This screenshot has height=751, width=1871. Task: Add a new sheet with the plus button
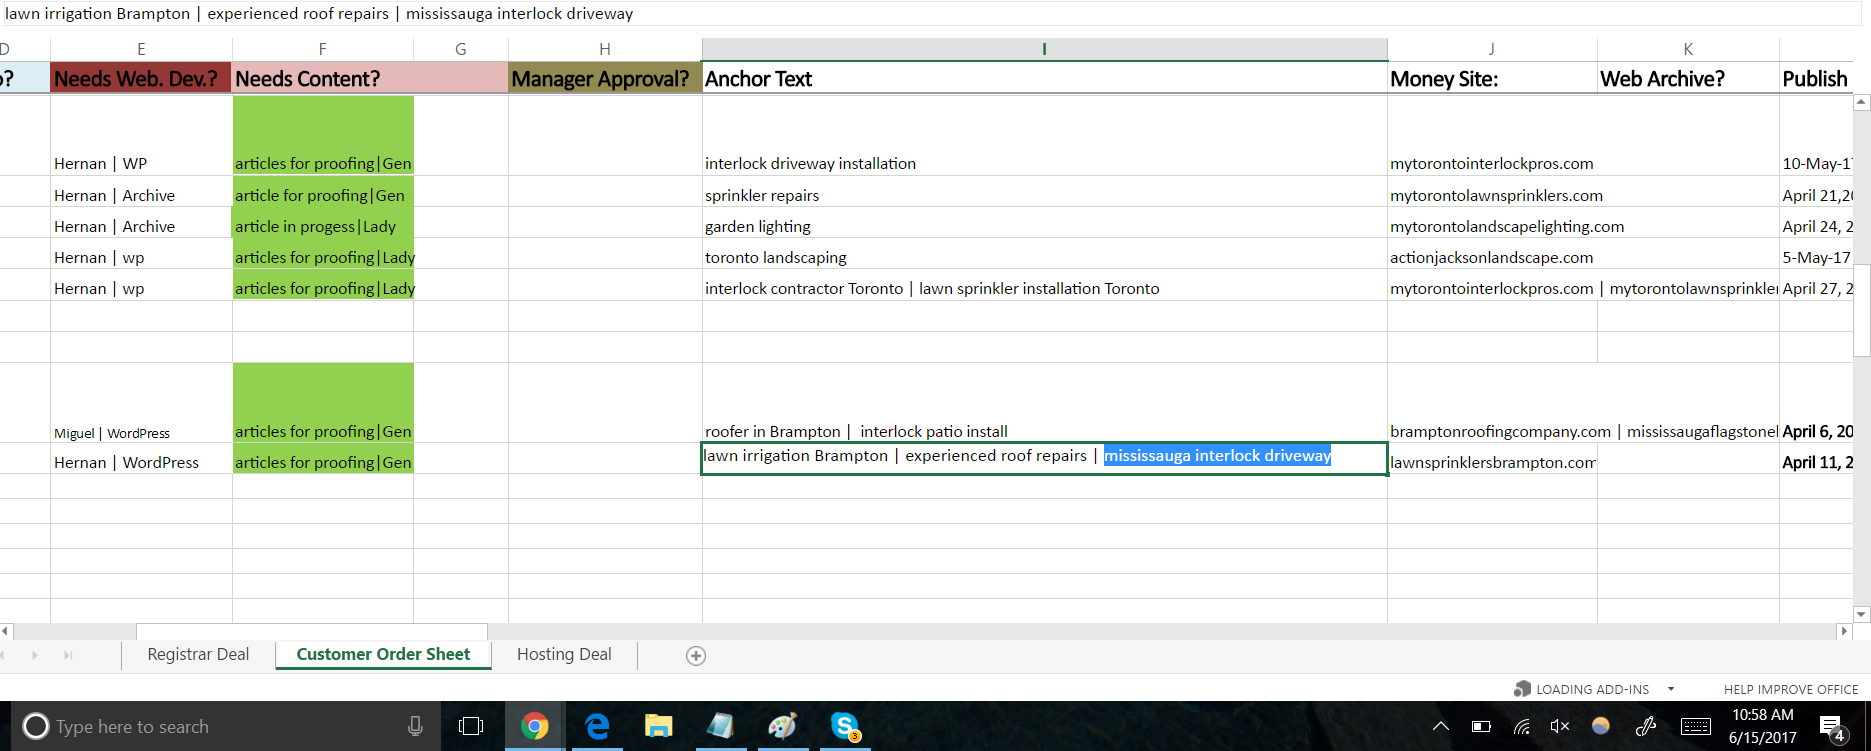(696, 656)
